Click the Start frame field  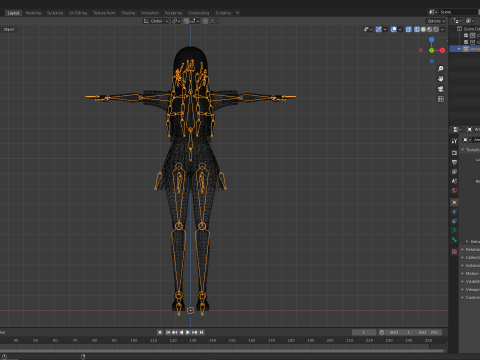coord(400,332)
